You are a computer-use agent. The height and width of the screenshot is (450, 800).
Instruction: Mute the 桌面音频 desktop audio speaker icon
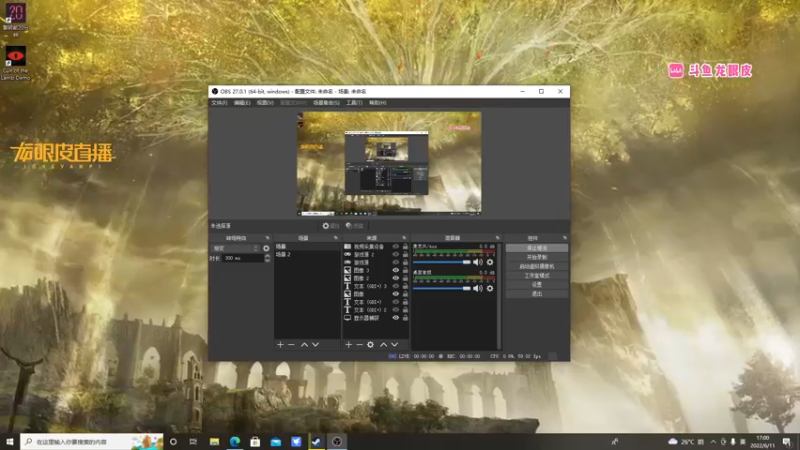(478, 288)
